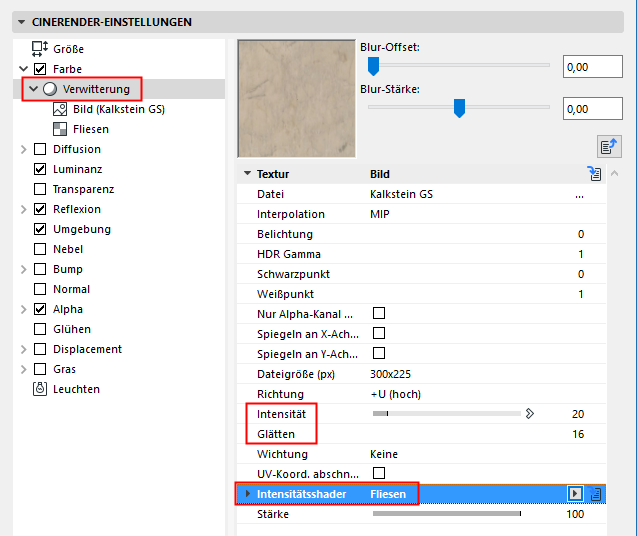Click the Blur-Stärke slider handle
The width and height of the screenshot is (637, 536).
tap(459, 108)
